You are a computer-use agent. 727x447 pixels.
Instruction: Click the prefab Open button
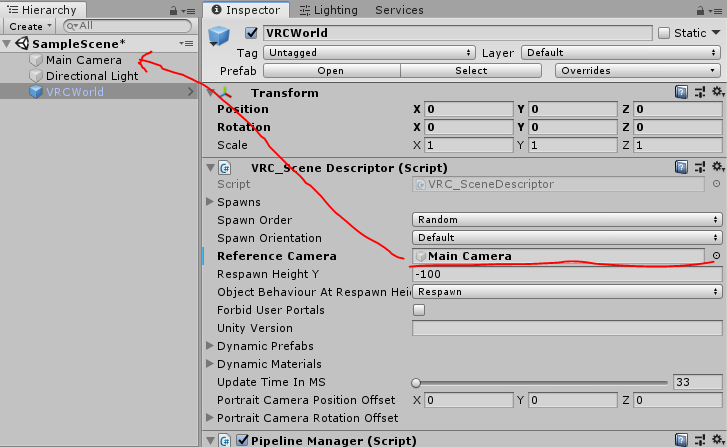coord(332,70)
